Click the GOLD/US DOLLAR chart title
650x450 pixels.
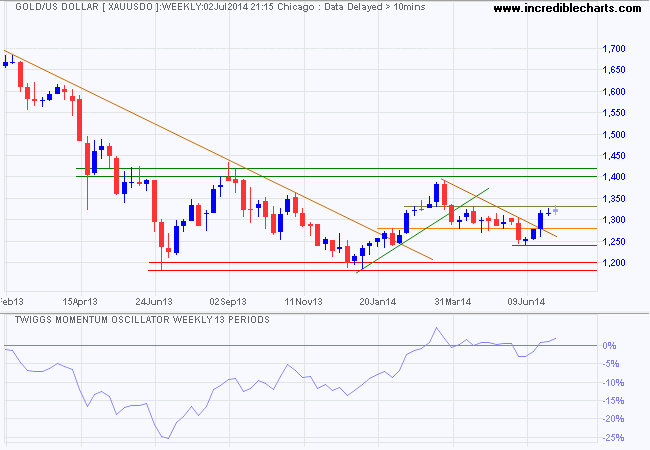pos(56,7)
